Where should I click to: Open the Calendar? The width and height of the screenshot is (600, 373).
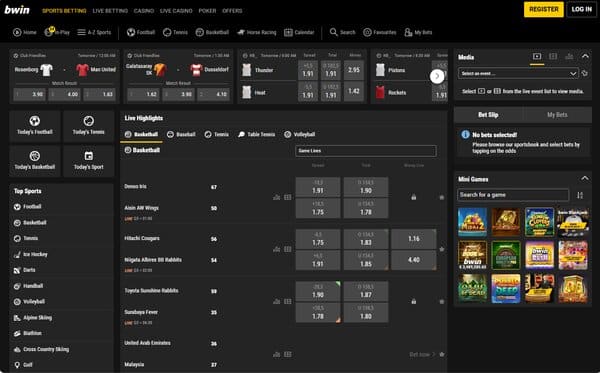tap(299, 33)
